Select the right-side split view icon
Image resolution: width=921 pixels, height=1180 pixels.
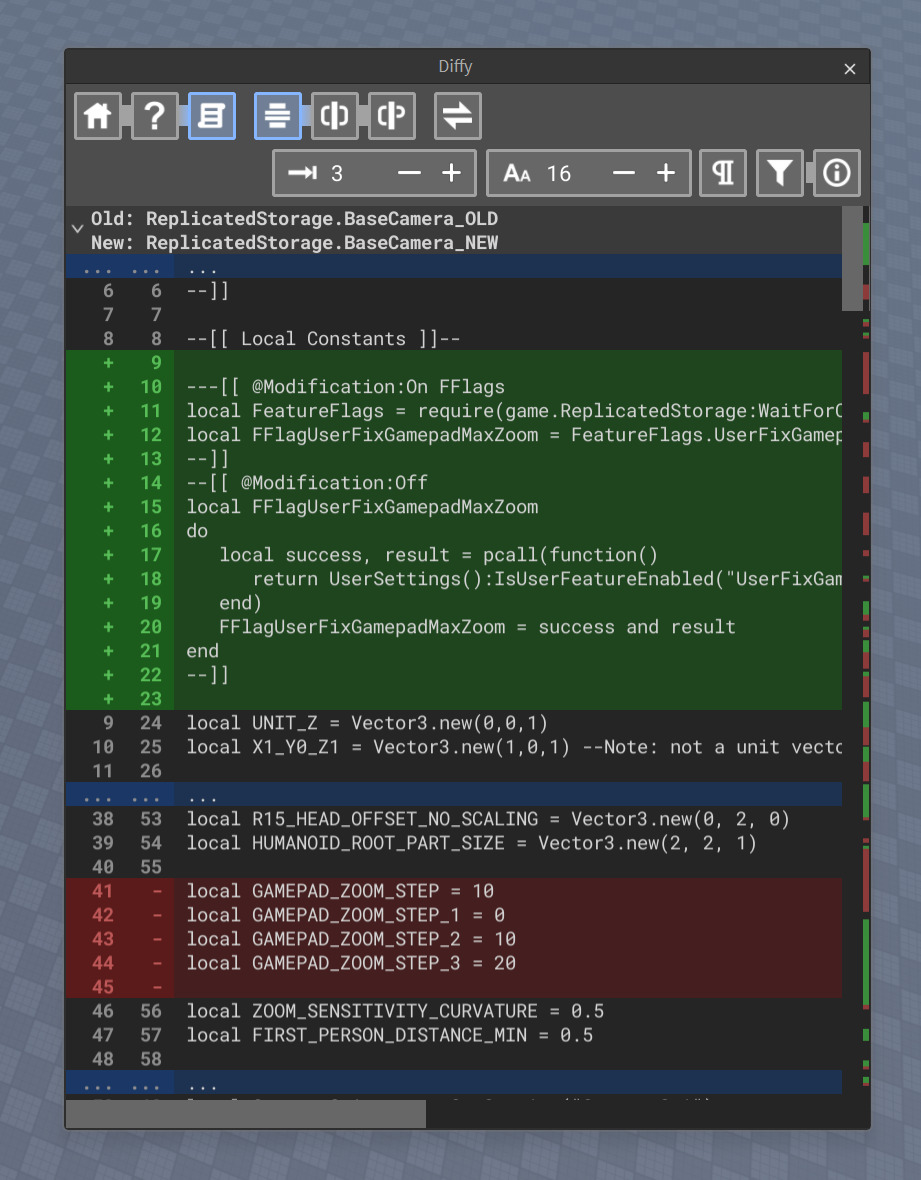click(391, 115)
